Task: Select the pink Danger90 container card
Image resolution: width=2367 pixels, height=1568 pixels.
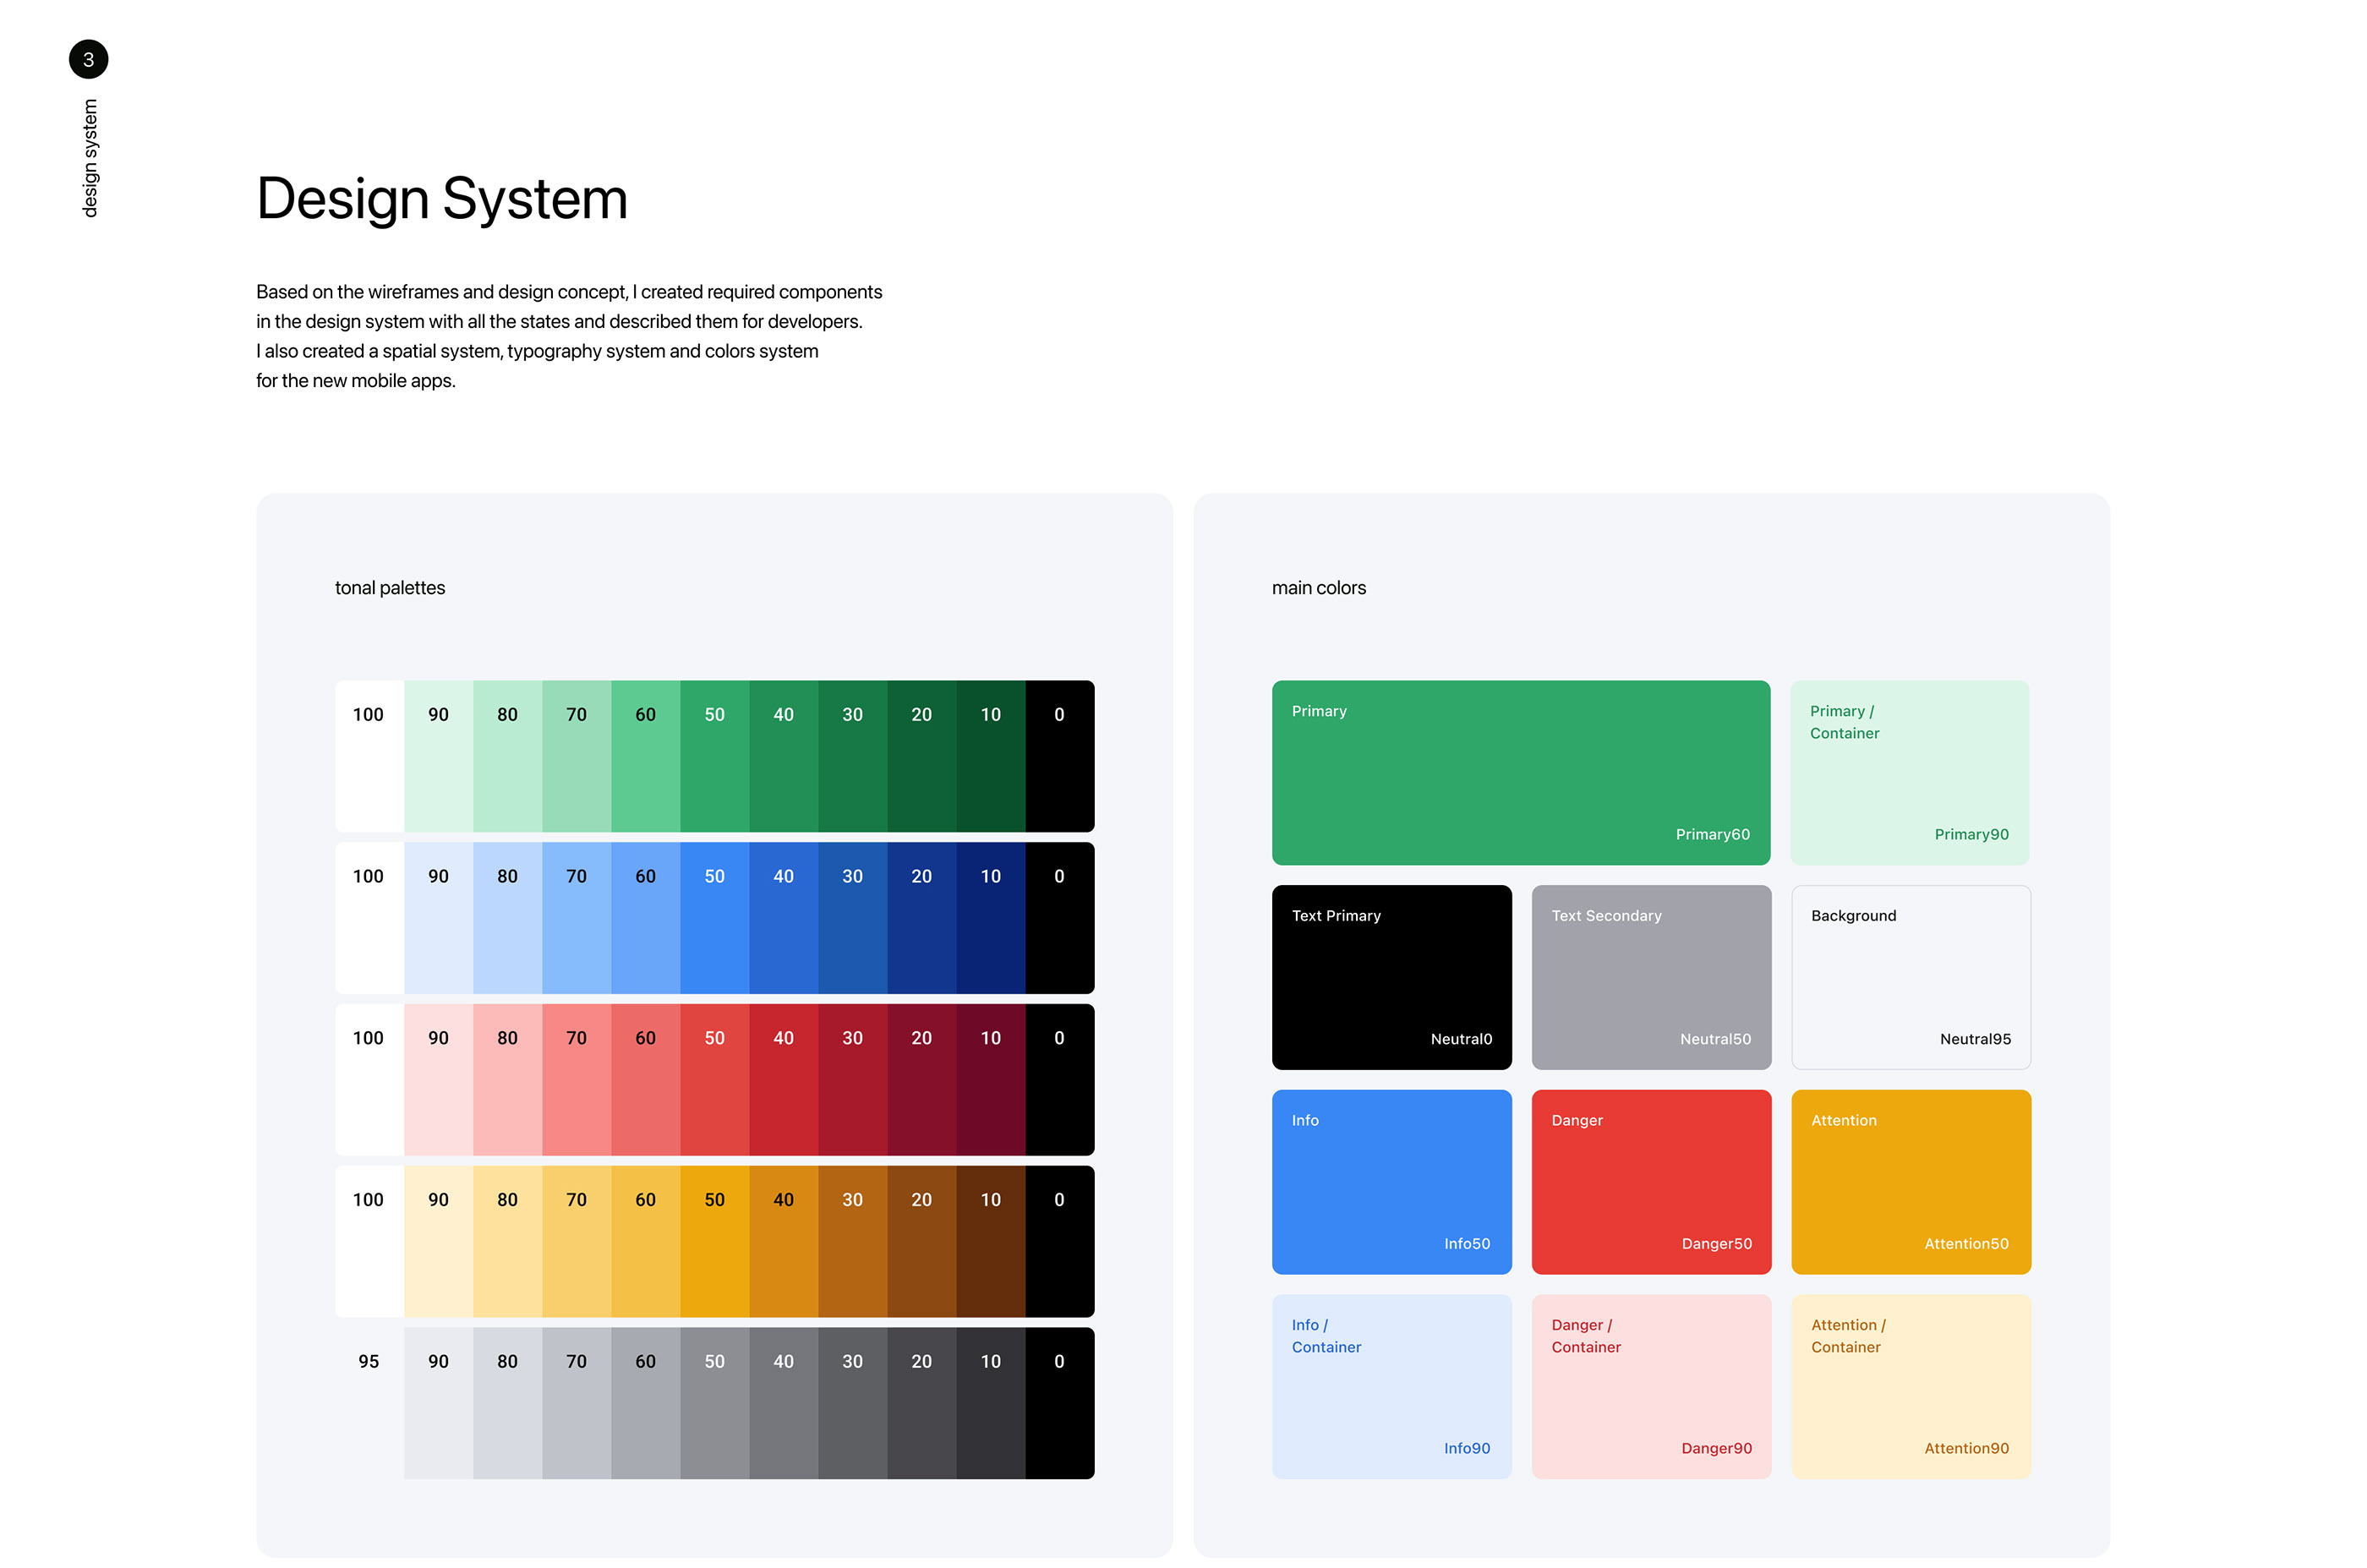Action: click(x=1650, y=1386)
